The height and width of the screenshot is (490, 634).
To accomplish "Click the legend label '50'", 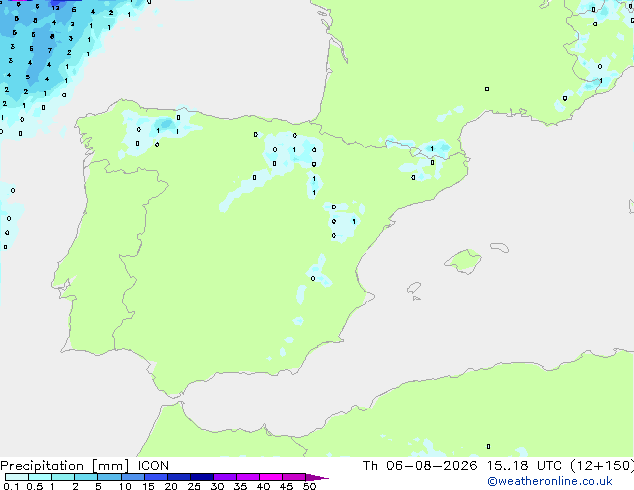I will tap(309, 486).
